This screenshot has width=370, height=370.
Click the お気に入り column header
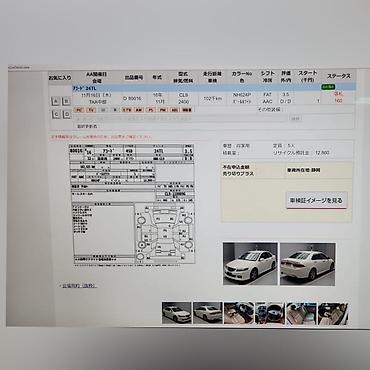pyautogui.click(x=60, y=78)
